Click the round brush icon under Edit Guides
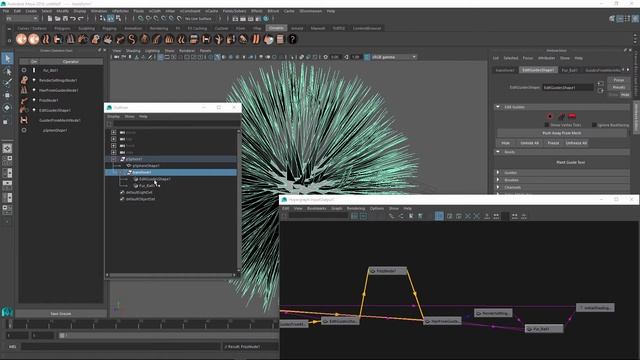 coord(550,116)
